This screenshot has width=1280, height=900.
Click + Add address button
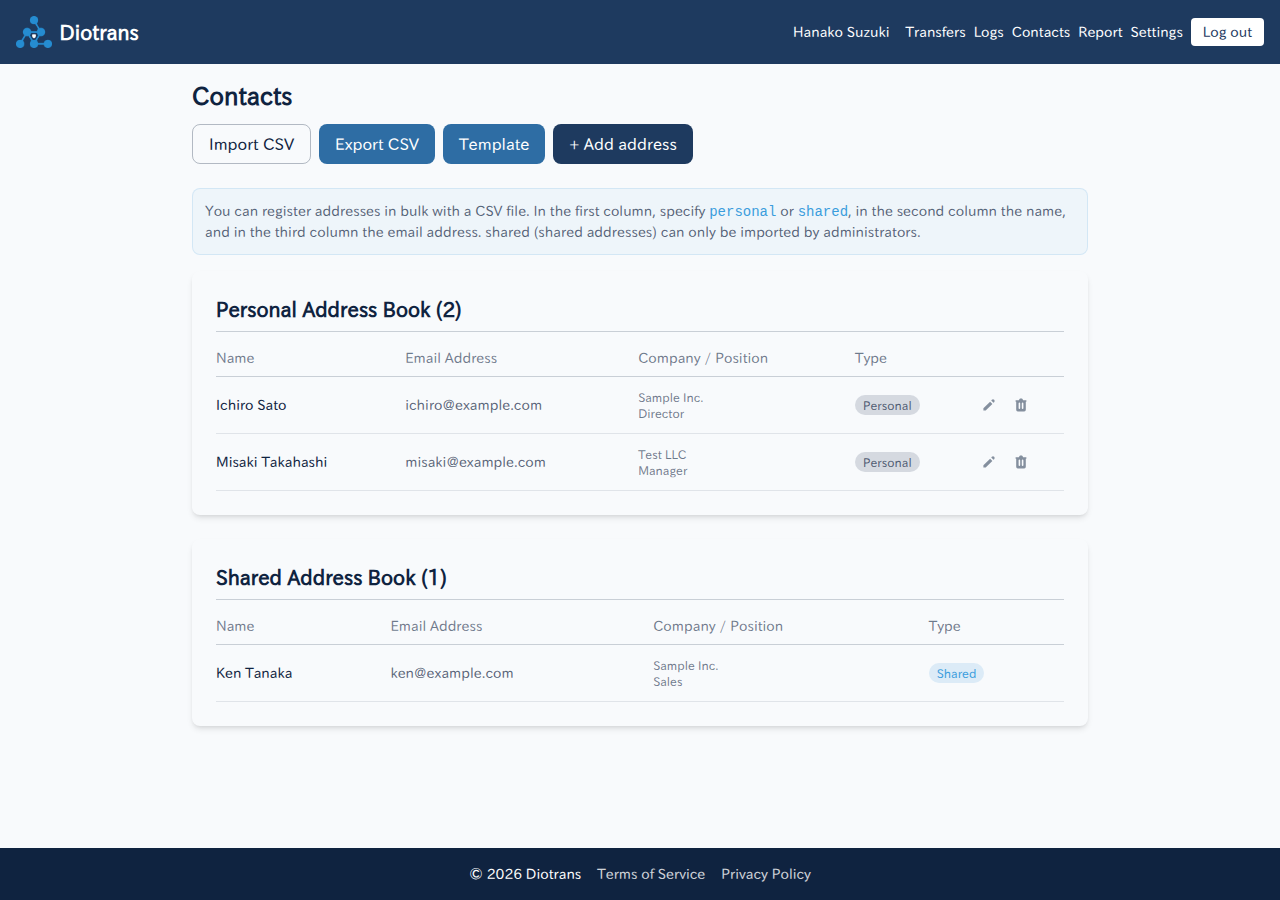coord(623,144)
